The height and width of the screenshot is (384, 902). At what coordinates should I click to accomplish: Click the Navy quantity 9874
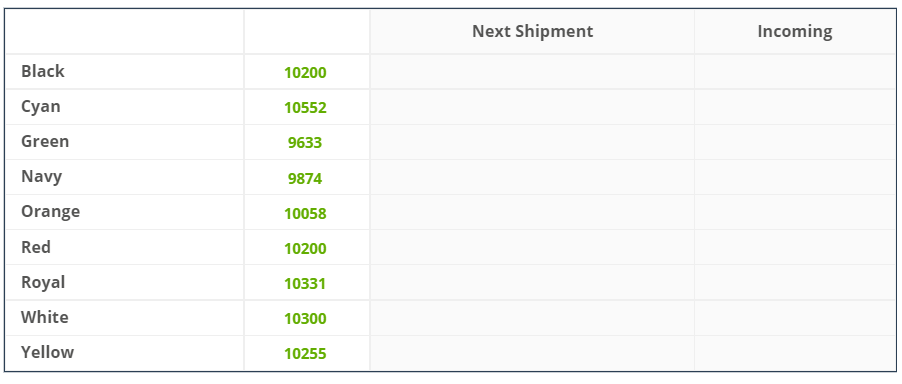[x=305, y=179]
